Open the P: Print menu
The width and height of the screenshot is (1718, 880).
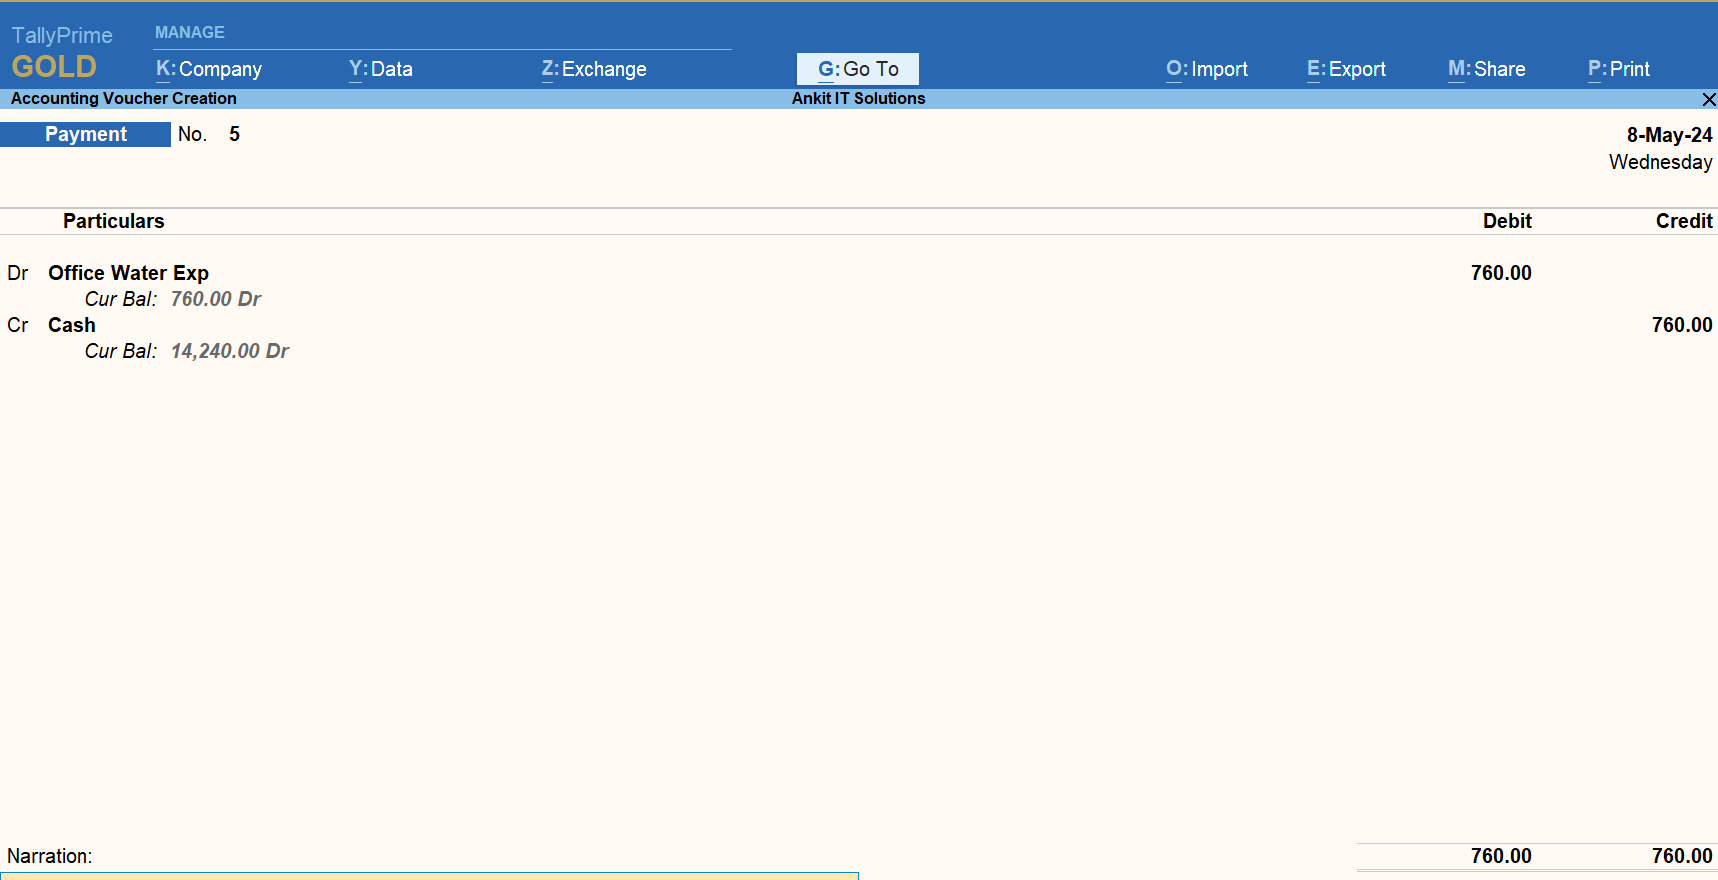tap(1619, 69)
